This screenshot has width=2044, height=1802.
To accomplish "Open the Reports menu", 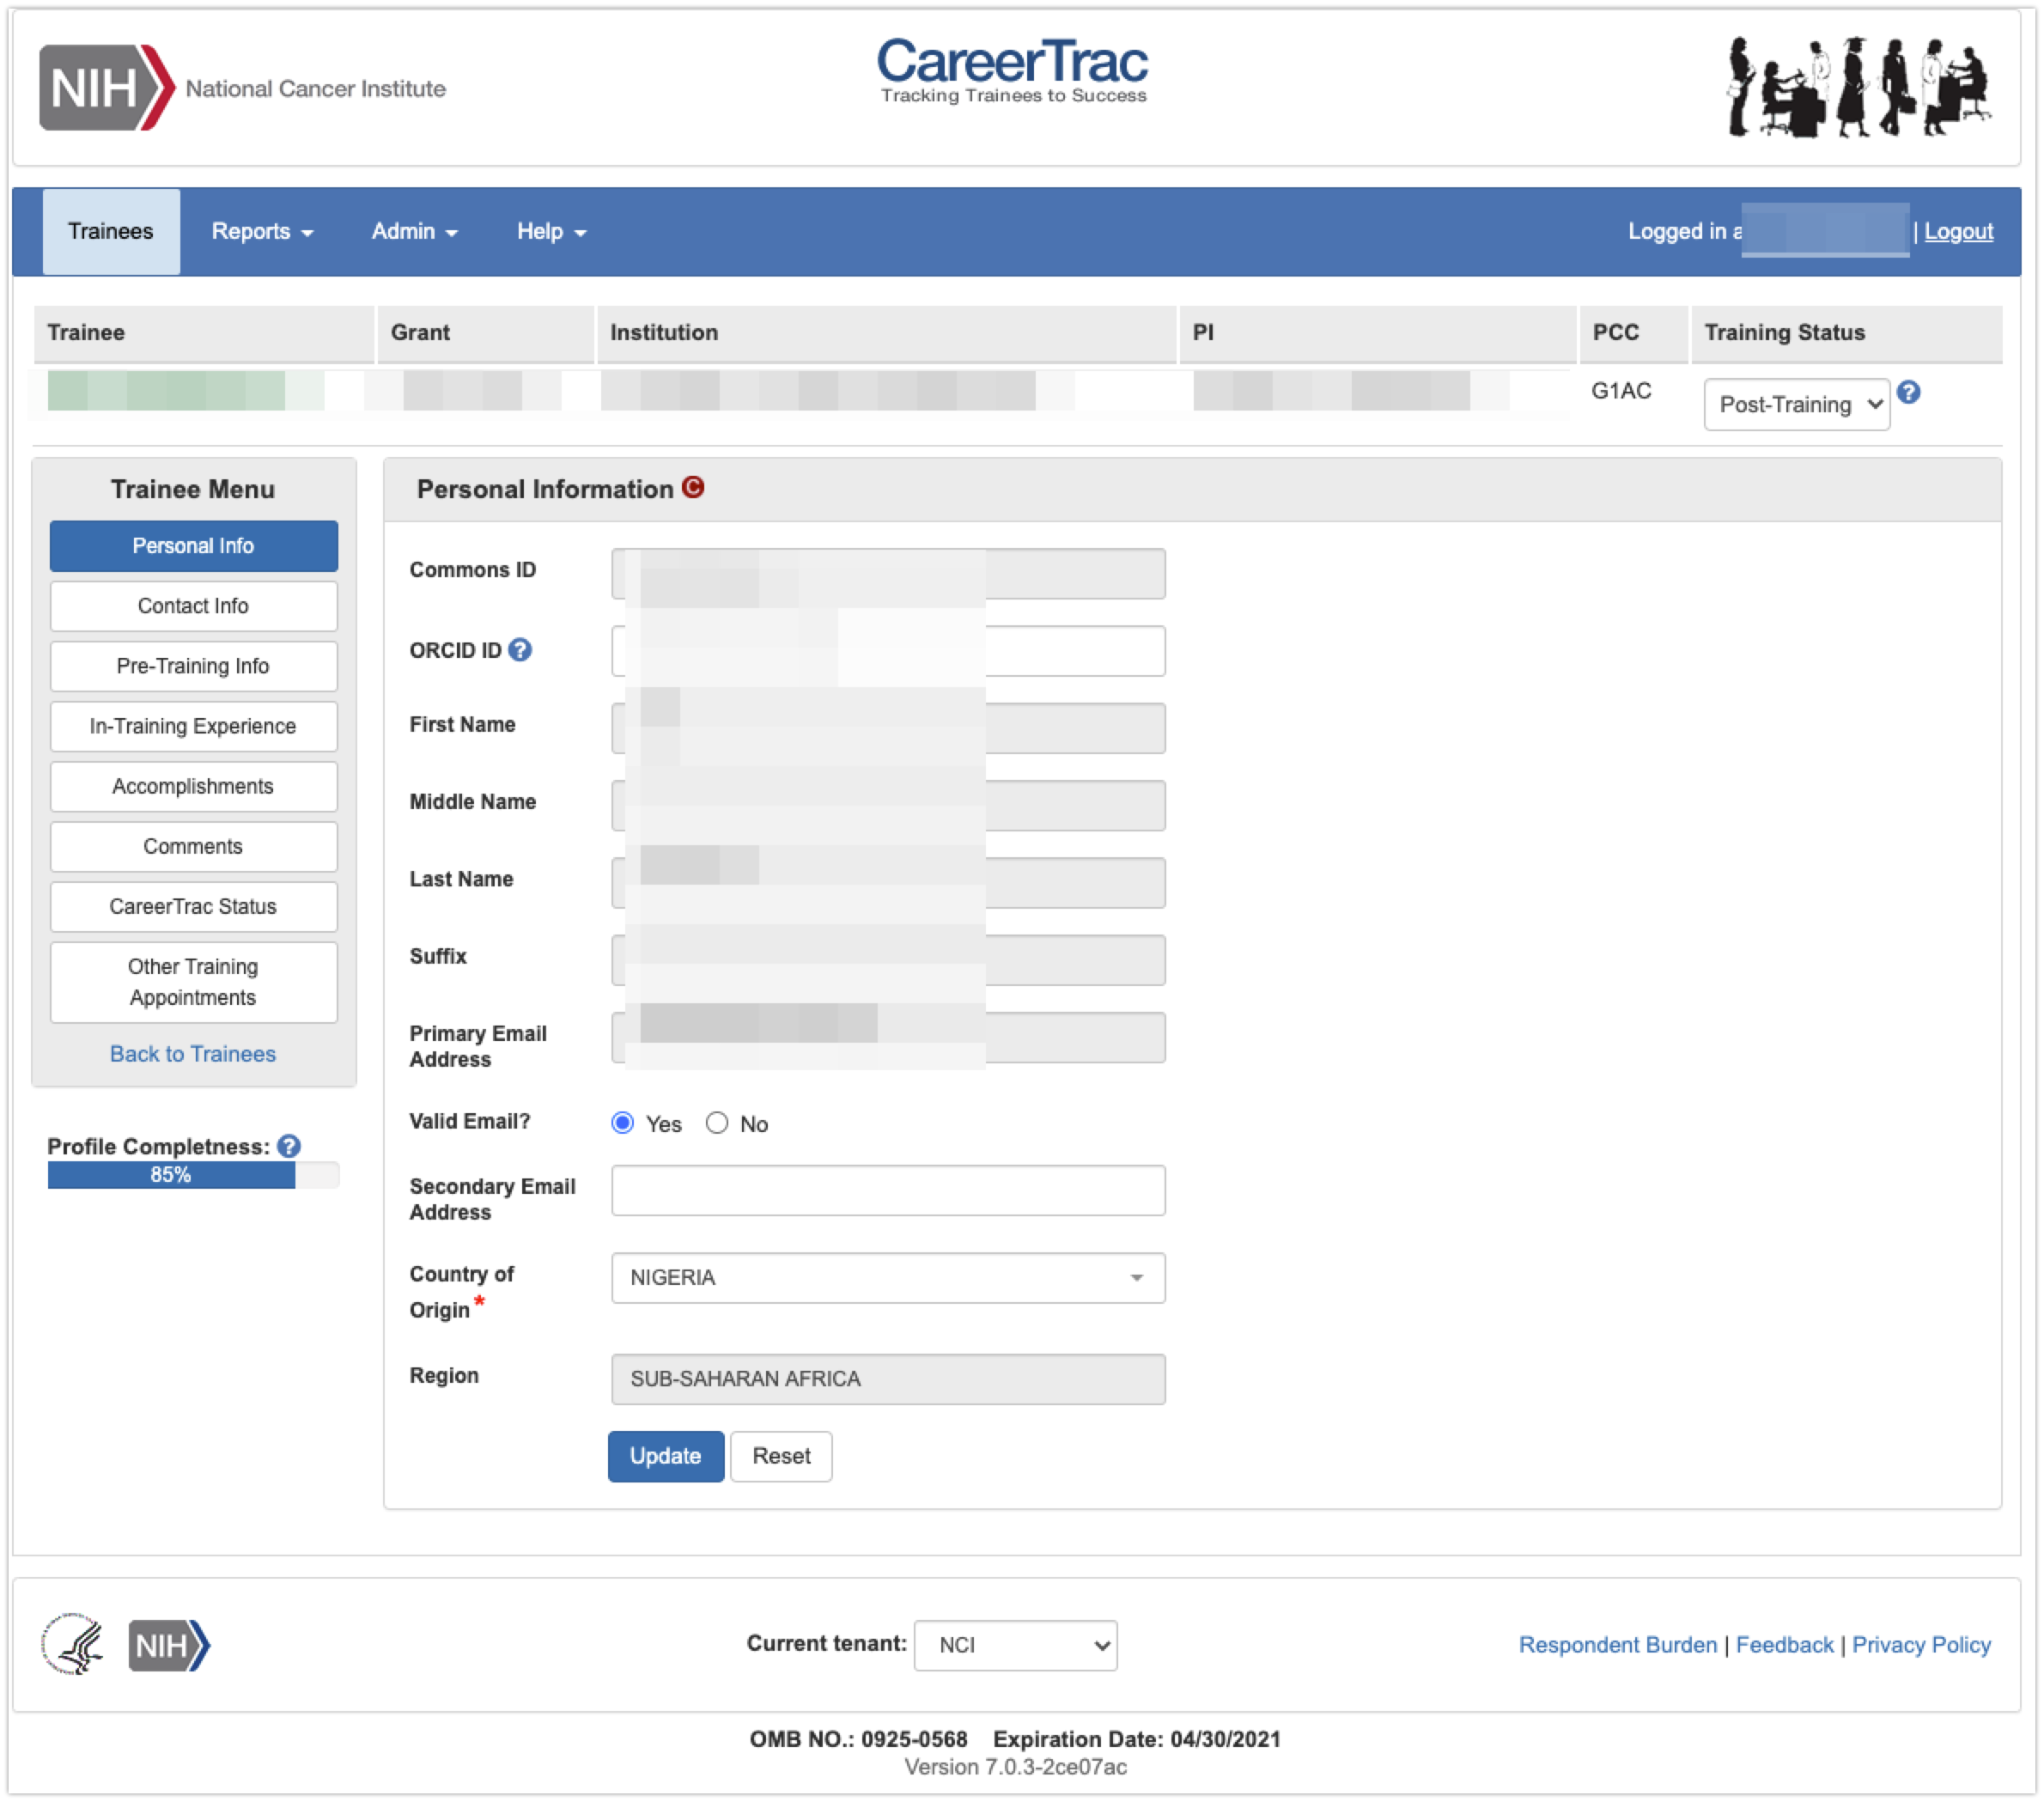I will [262, 231].
